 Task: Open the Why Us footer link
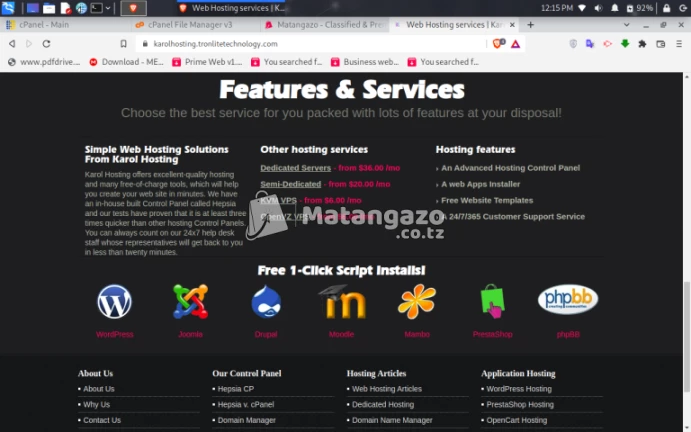click(97, 404)
